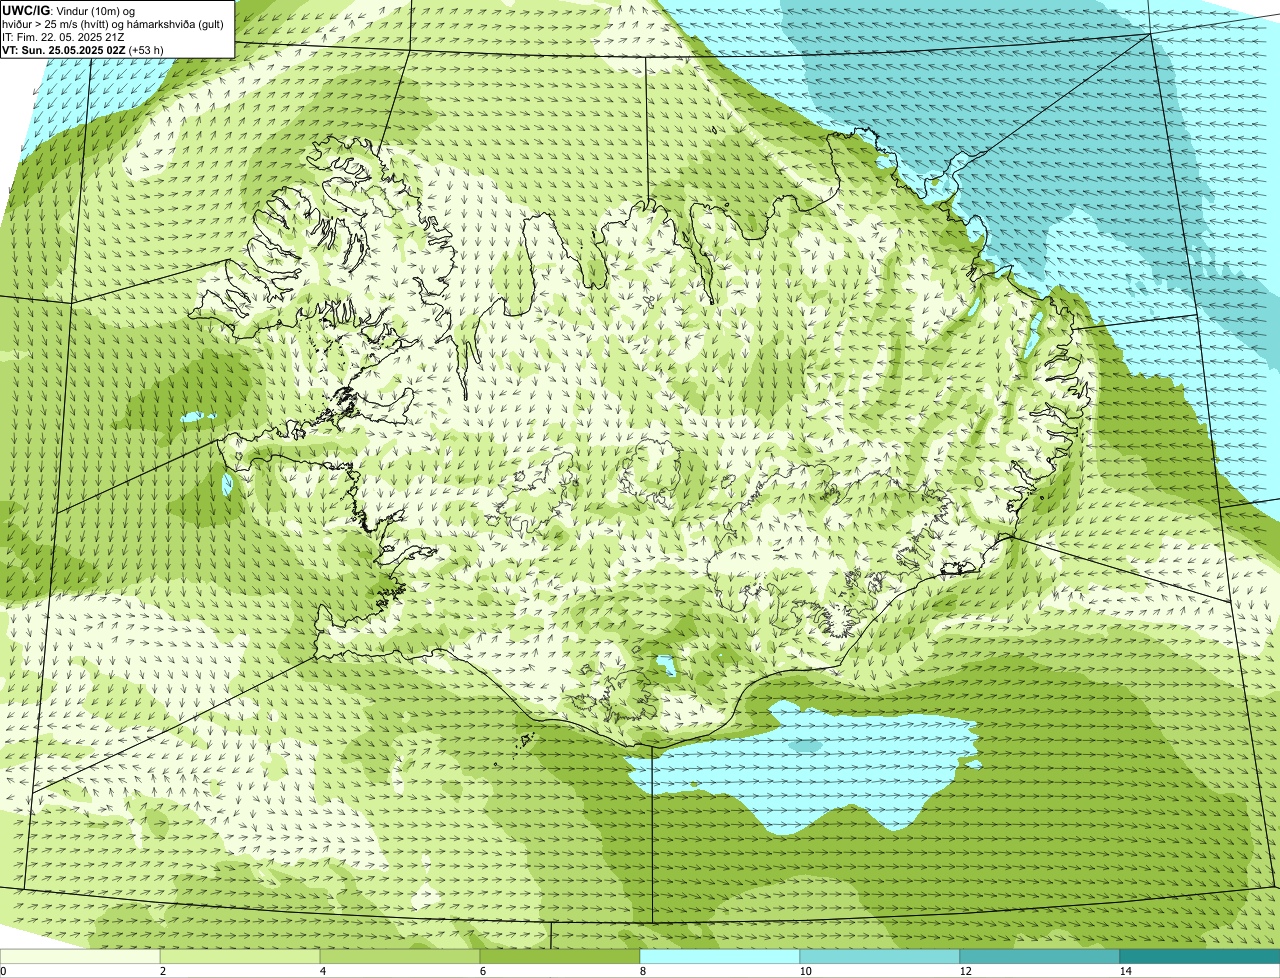Click the line mentioning "hámarkshviða (gult)"
Screen dimensions: 1280x978
[x=113, y=23]
